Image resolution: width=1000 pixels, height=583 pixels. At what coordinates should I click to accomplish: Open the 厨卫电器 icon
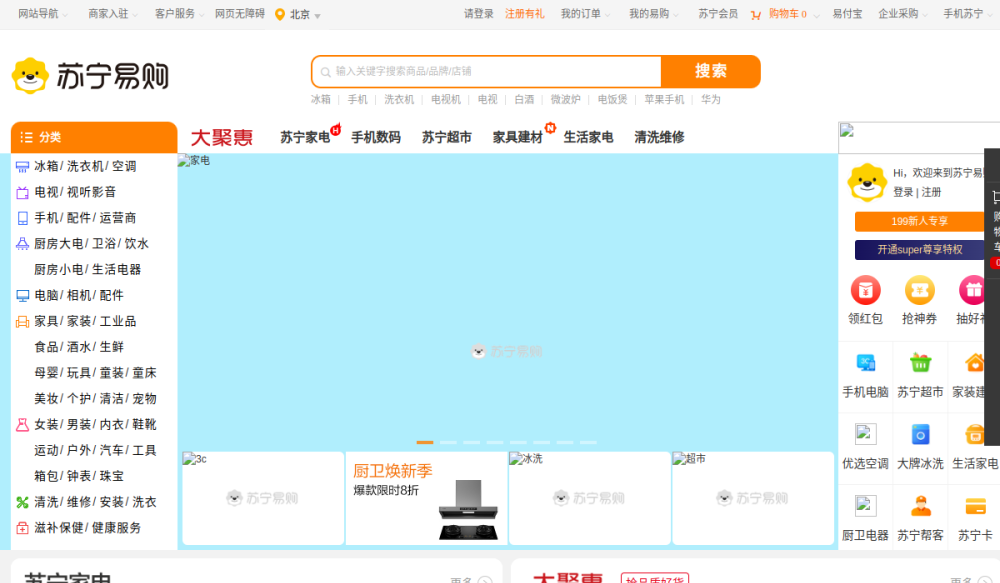click(x=865, y=506)
